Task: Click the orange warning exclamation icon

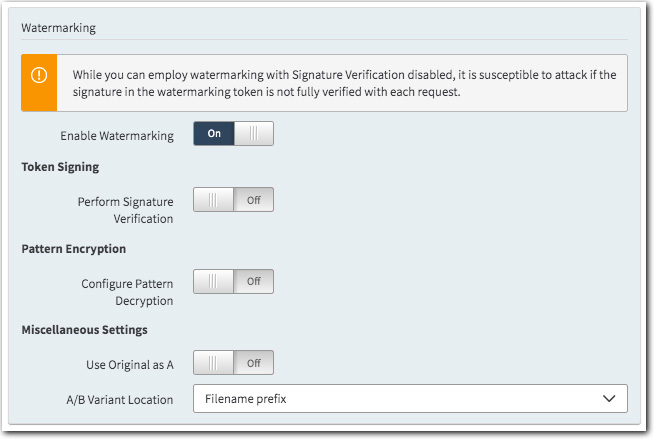Action: [39, 75]
